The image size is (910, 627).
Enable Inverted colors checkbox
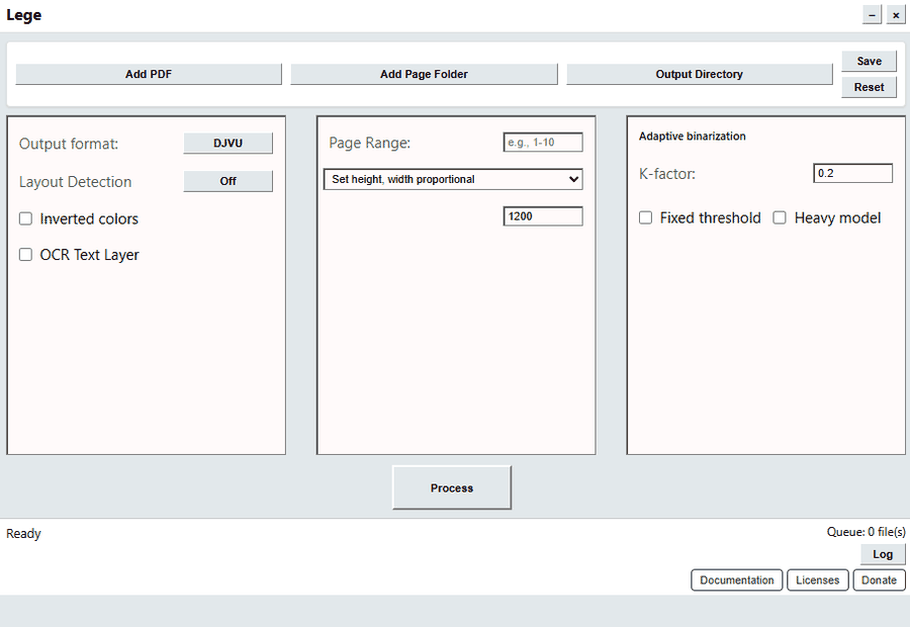coord(26,219)
